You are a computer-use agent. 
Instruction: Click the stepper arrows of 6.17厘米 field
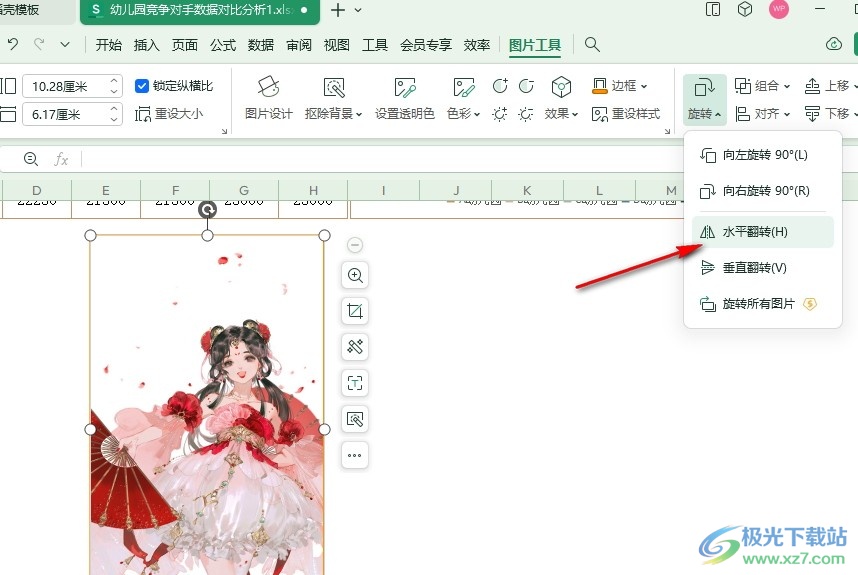[114, 114]
